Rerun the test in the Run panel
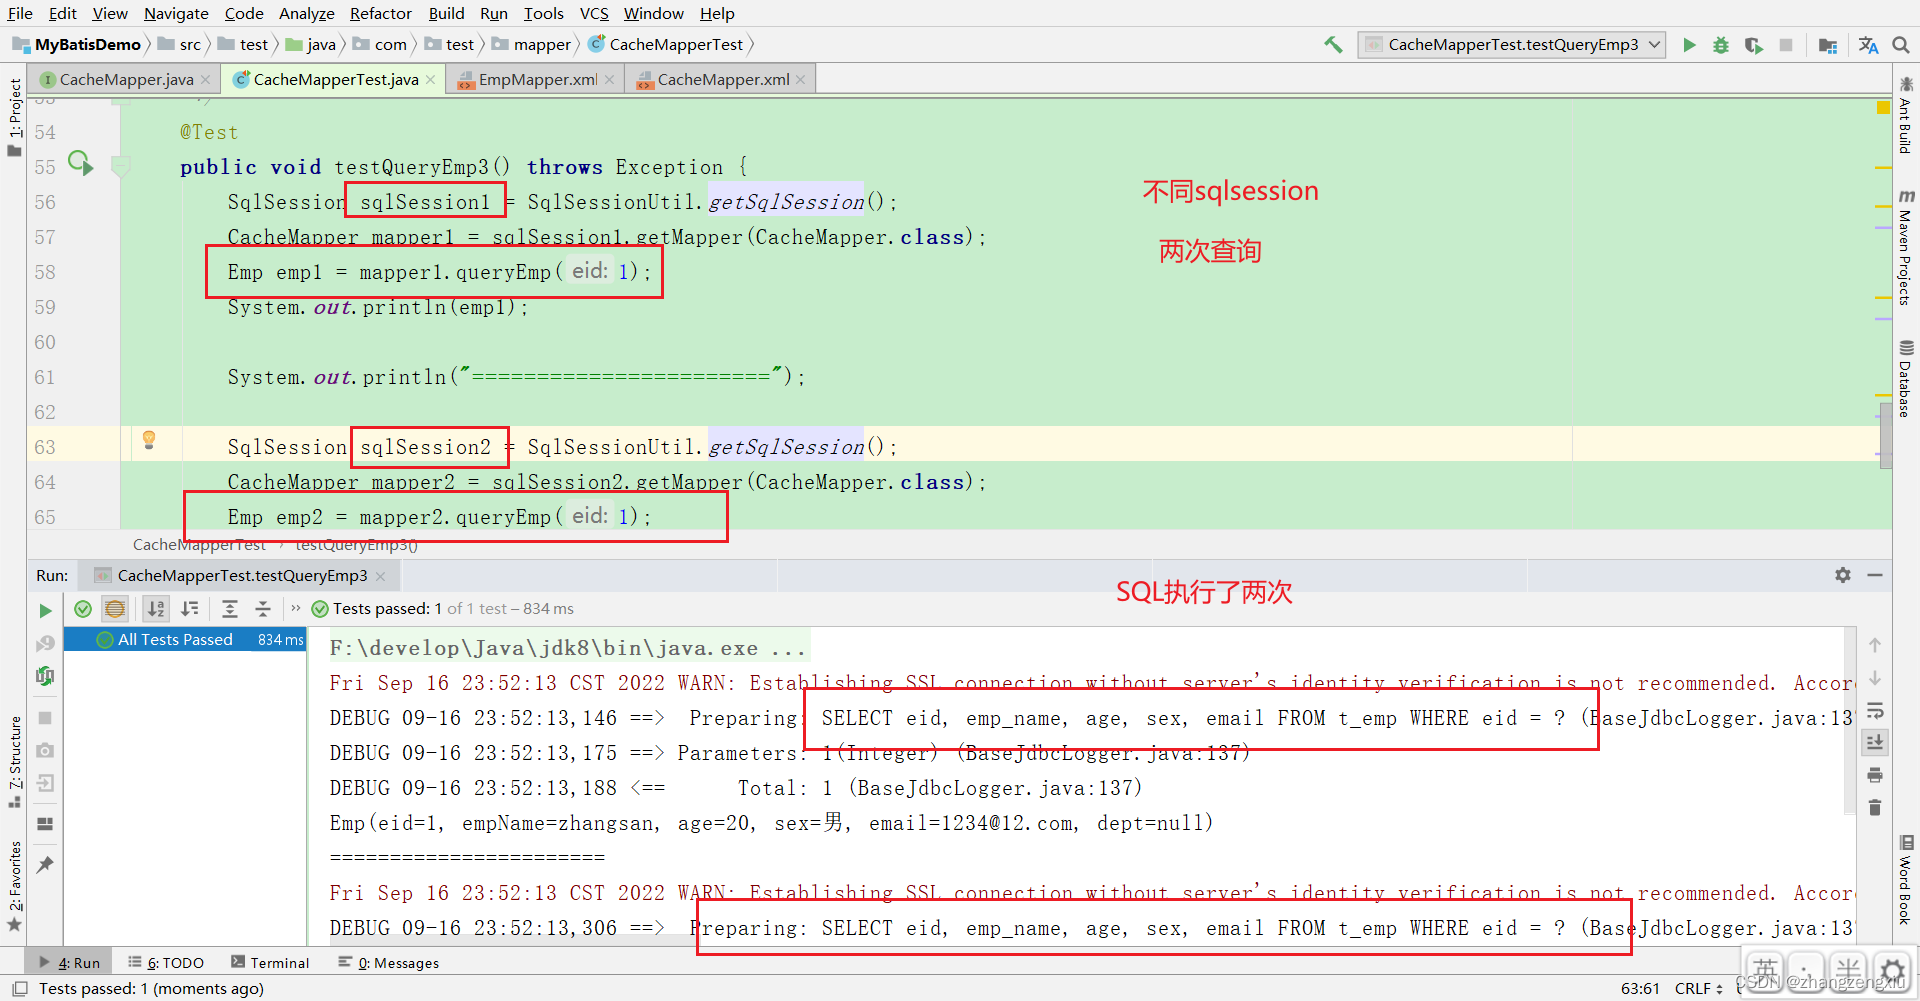 coord(45,610)
